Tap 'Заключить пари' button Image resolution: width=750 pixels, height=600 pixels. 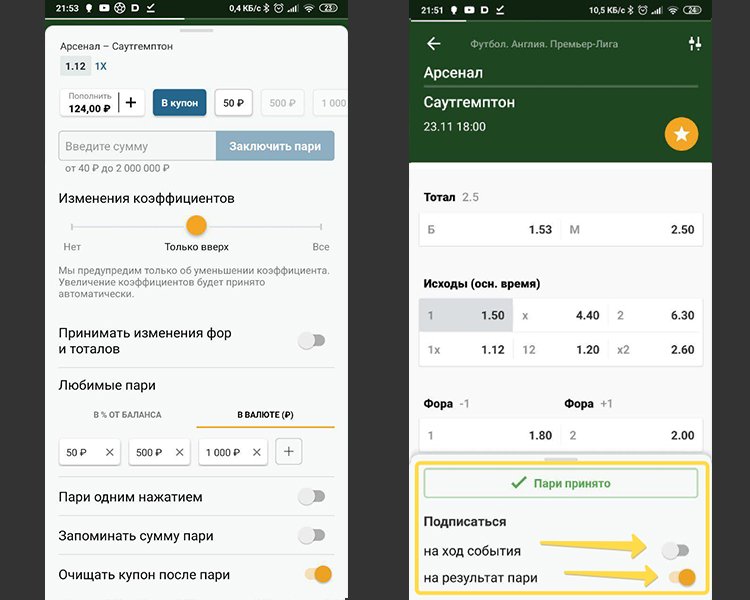(275, 146)
